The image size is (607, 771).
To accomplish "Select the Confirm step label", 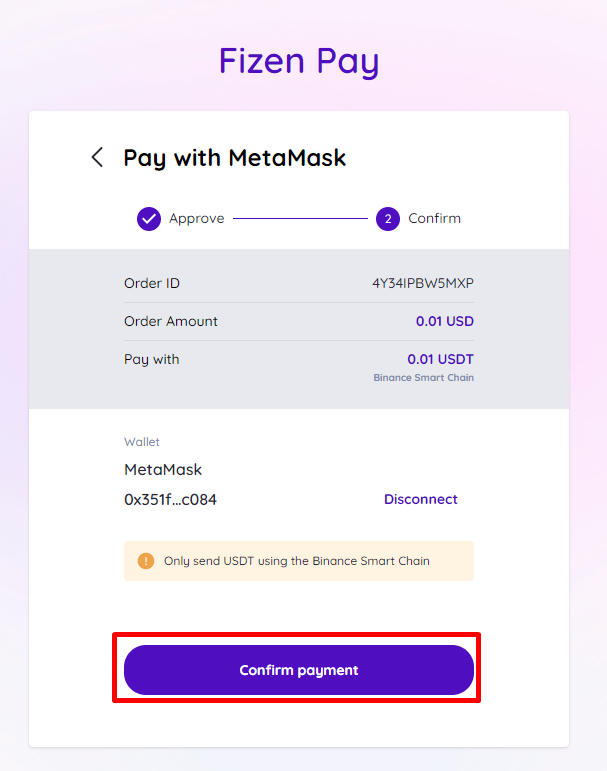I will coord(434,218).
